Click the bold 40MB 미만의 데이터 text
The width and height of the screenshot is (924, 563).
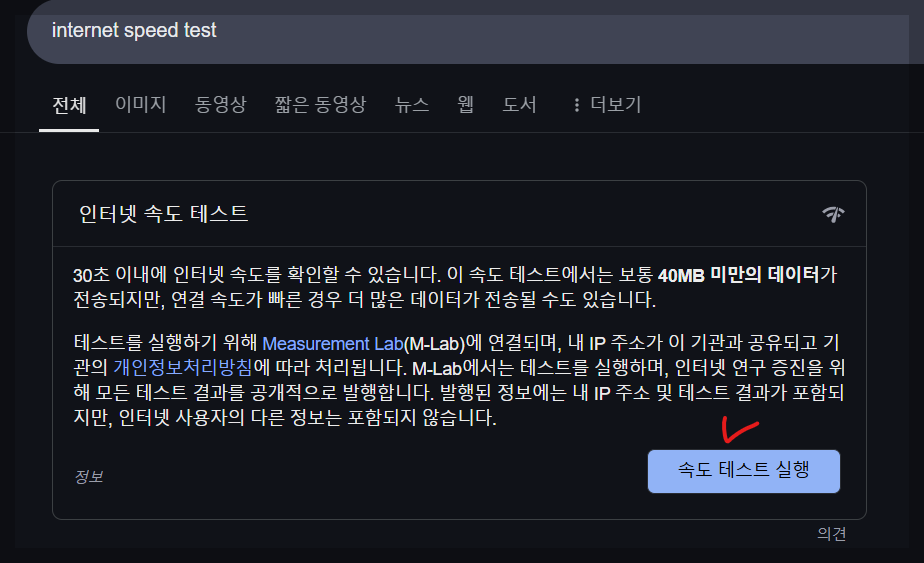(x=738, y=275)
